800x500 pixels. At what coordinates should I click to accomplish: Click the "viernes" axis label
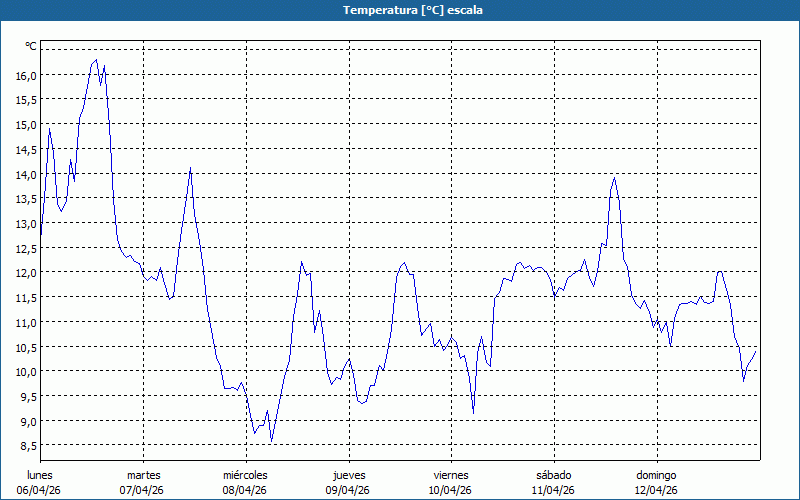451,474
